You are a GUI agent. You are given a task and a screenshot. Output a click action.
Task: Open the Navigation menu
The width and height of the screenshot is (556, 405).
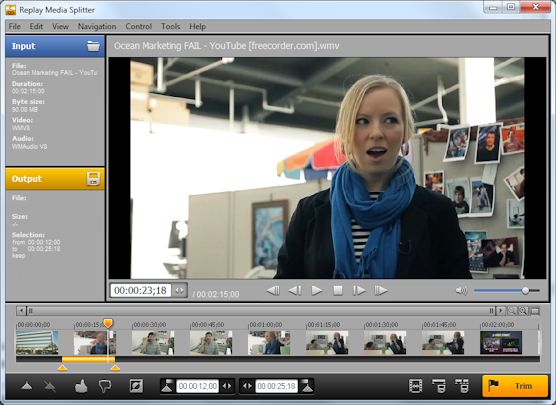[97, 27]
